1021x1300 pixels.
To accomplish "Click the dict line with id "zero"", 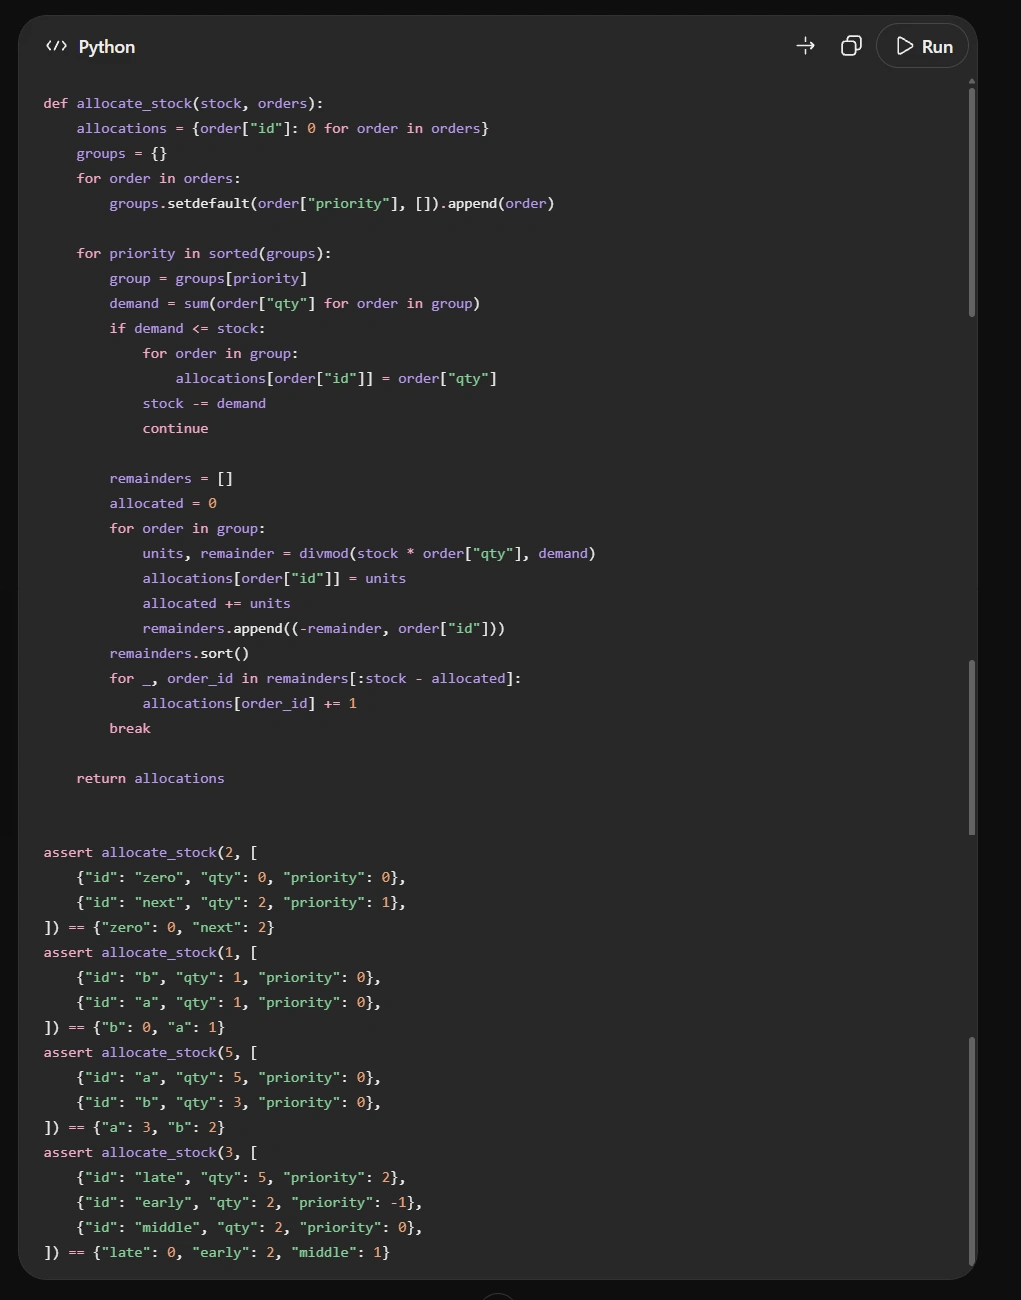I will [241, 877].
